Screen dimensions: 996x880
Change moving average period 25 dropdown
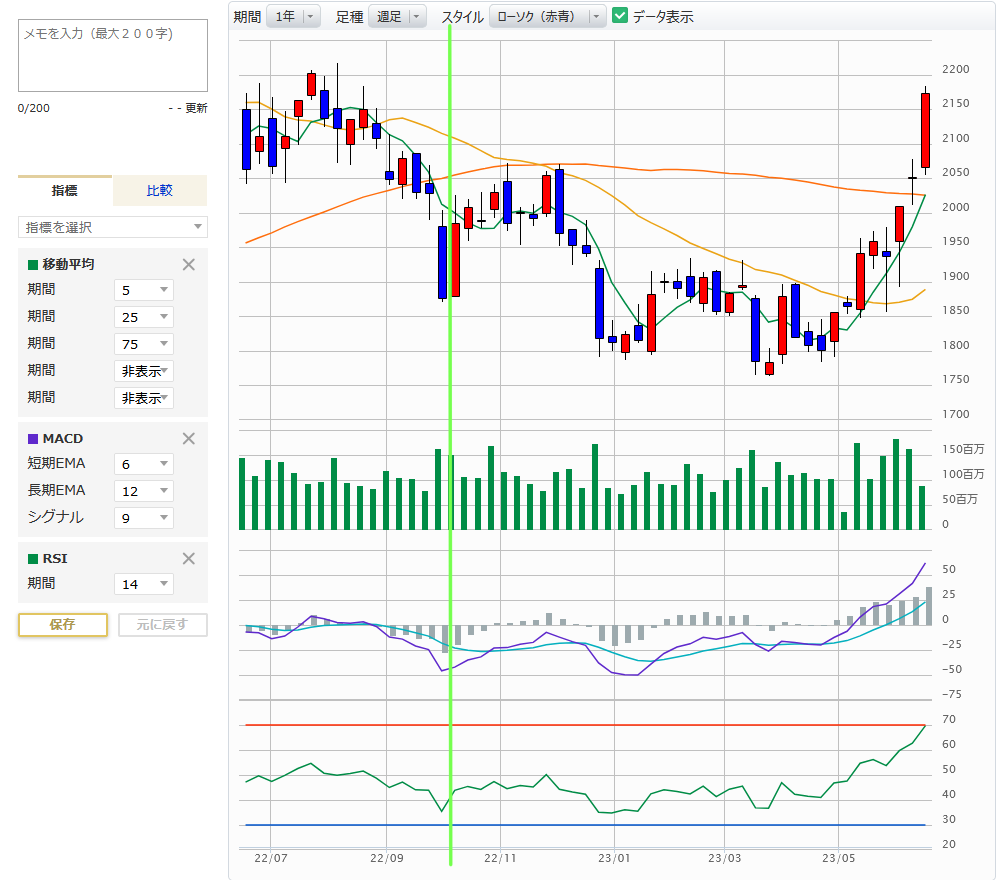(144, 317)
